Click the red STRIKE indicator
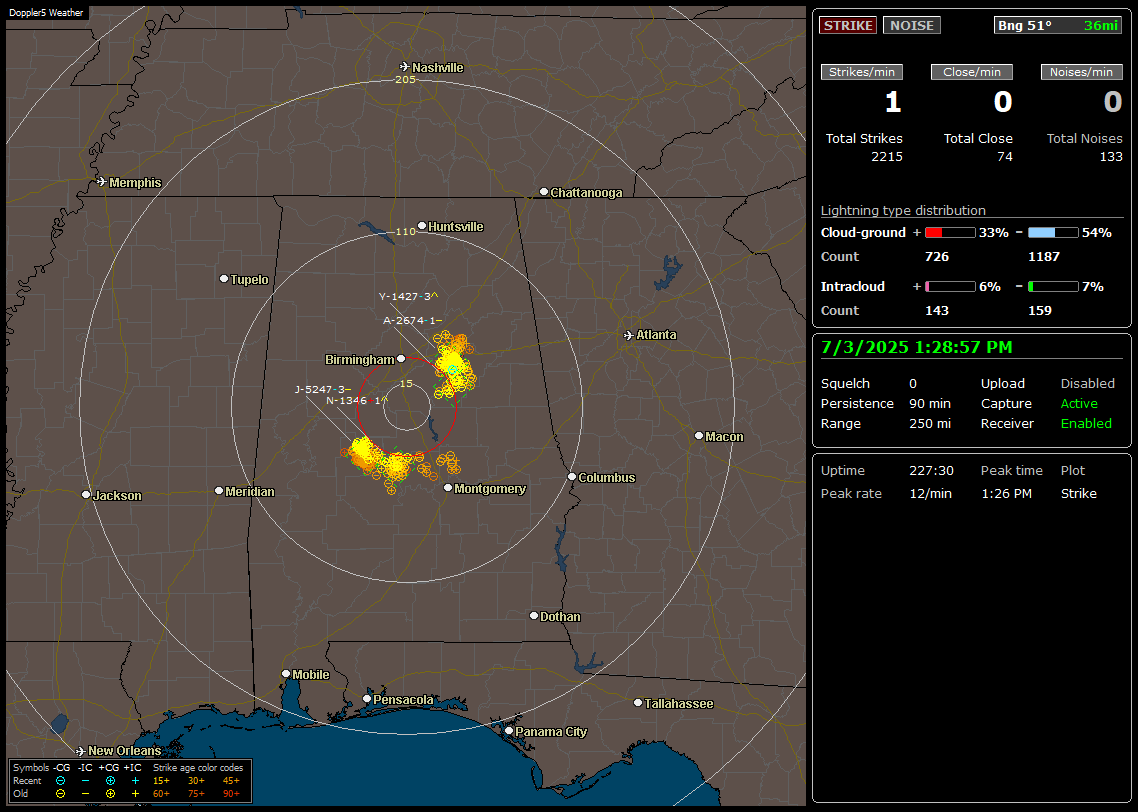 tap(848, 25)
